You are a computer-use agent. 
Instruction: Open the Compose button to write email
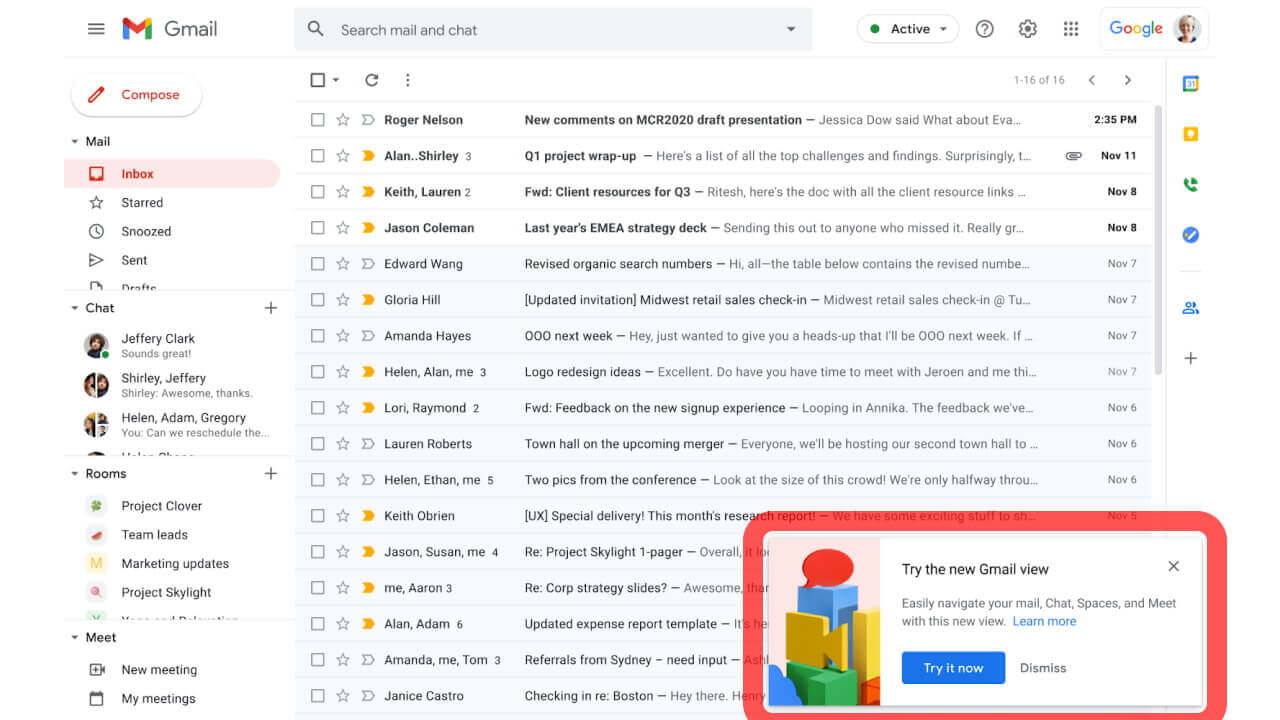click(x=136, y=94)
